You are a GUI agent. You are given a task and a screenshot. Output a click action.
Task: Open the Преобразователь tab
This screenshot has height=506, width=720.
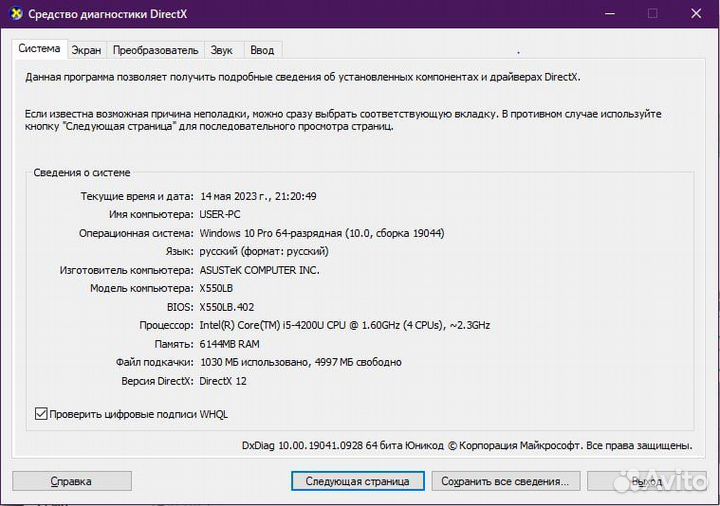pyautogui.click(x=155, y=50)
